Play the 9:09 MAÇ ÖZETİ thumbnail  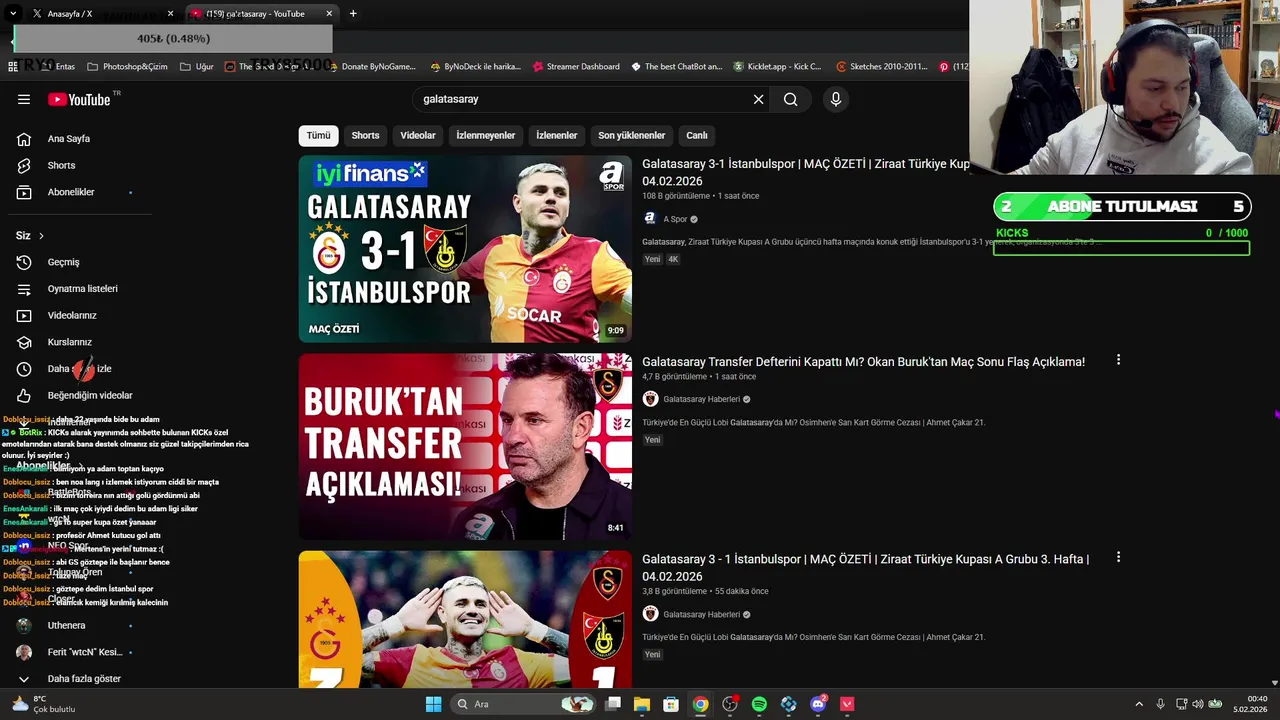tap(465, 249)
